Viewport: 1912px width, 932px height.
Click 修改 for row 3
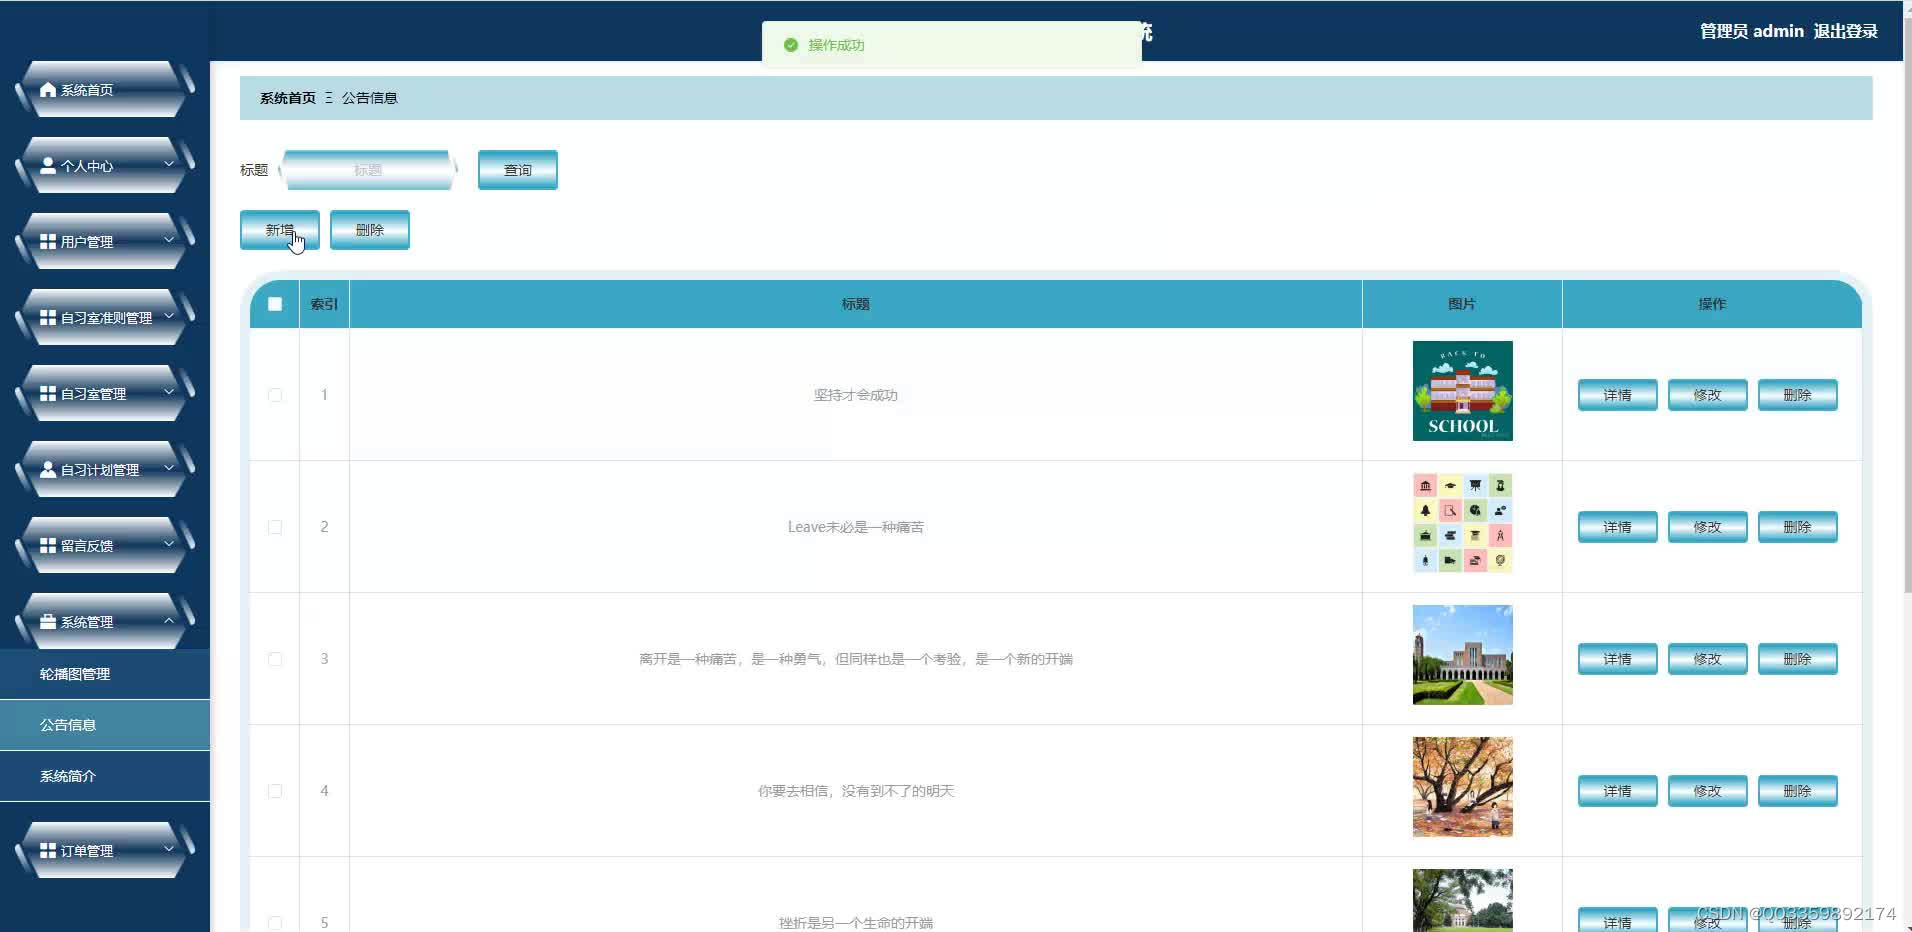pyautogui.click(x=1708, y=659)
